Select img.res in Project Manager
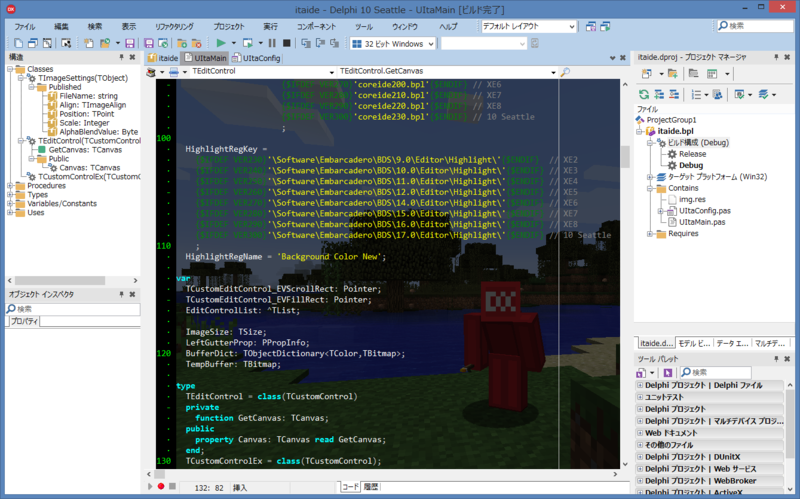This screenshot has width=800, height=499. [692, 199]
